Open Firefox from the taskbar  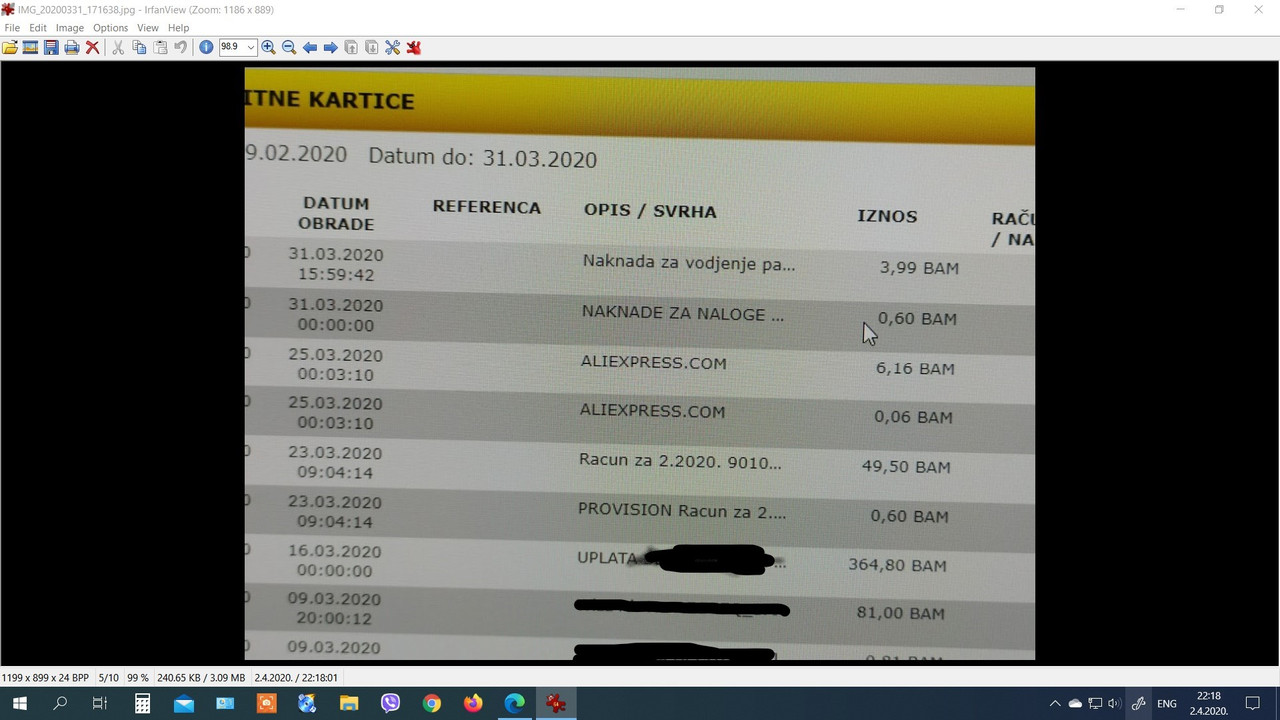pyautogui.click(x=473, y=704)
